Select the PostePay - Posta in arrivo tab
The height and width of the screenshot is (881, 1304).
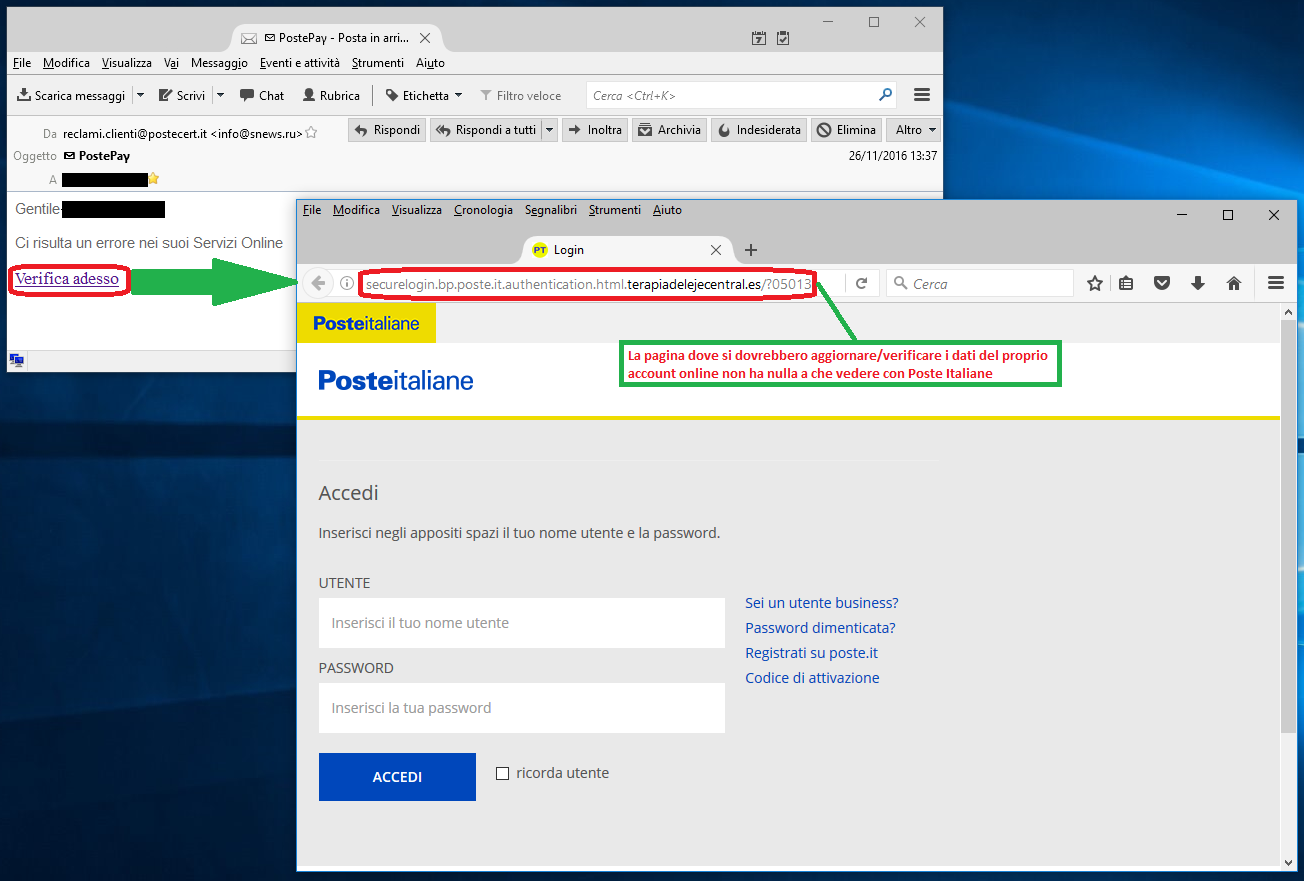337,38
